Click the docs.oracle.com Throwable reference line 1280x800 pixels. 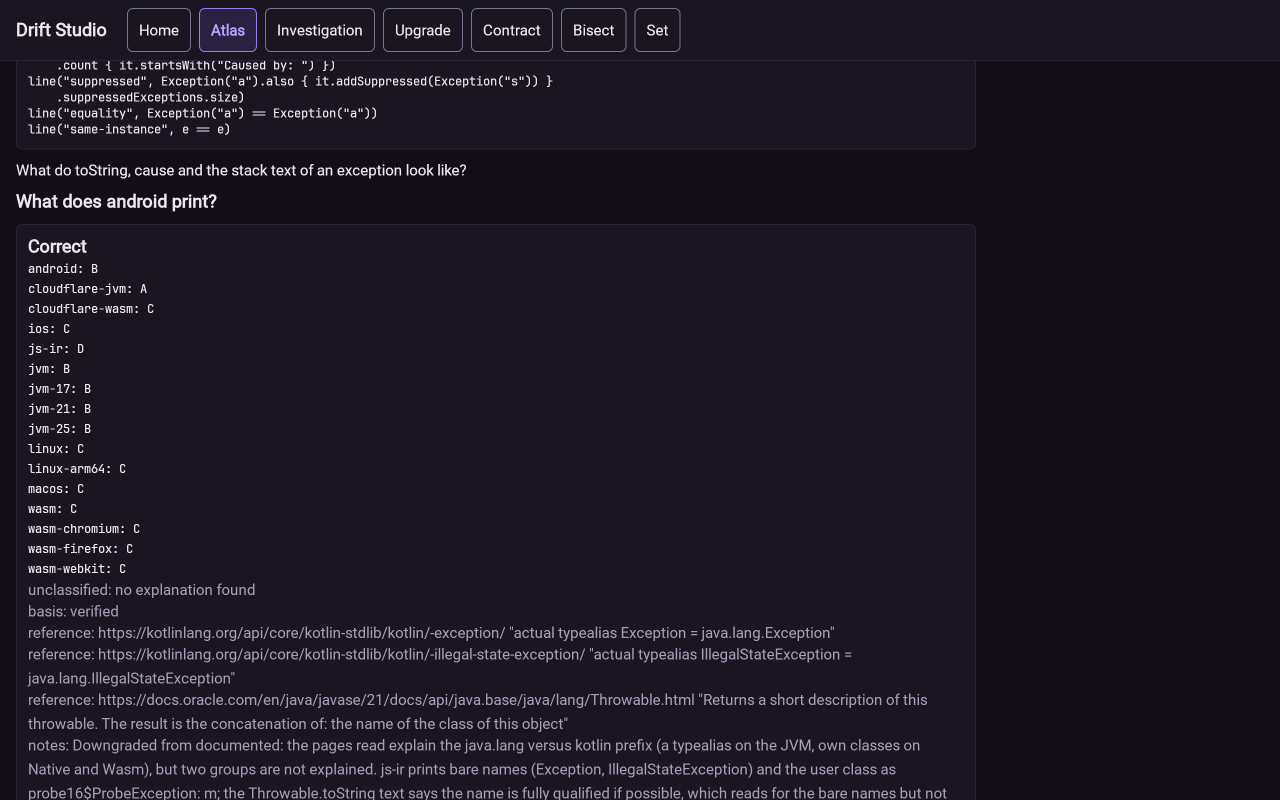(477, 712)
